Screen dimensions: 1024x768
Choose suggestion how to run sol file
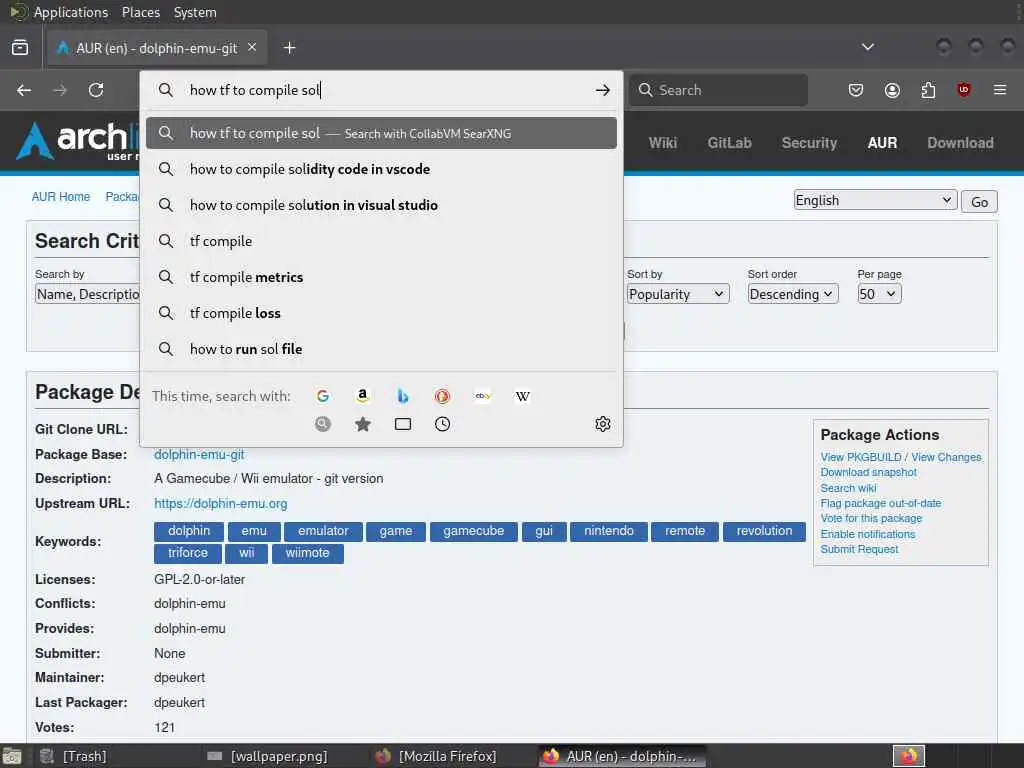381,349
